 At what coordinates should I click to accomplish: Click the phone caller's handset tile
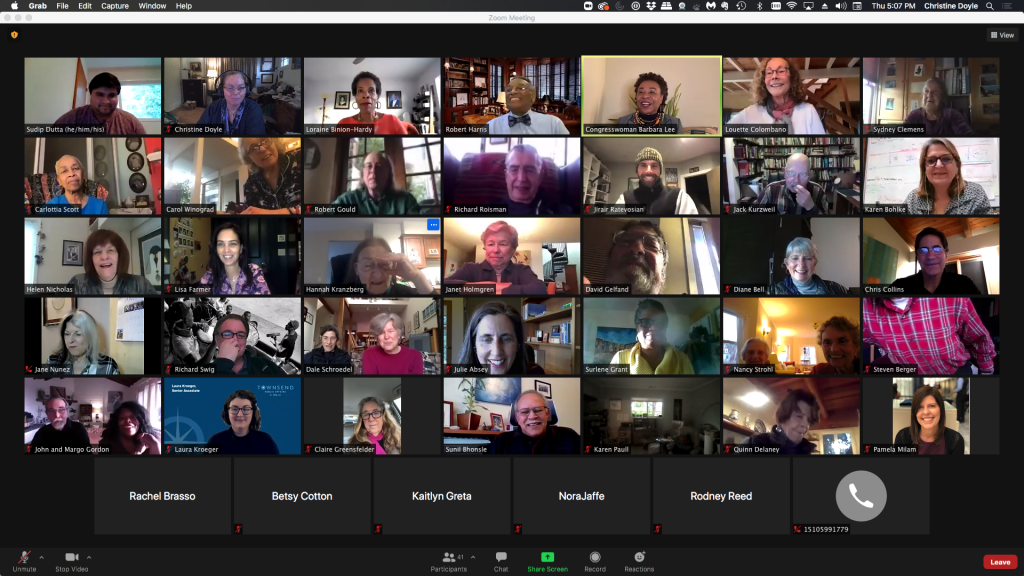click(x=860, y=496)
